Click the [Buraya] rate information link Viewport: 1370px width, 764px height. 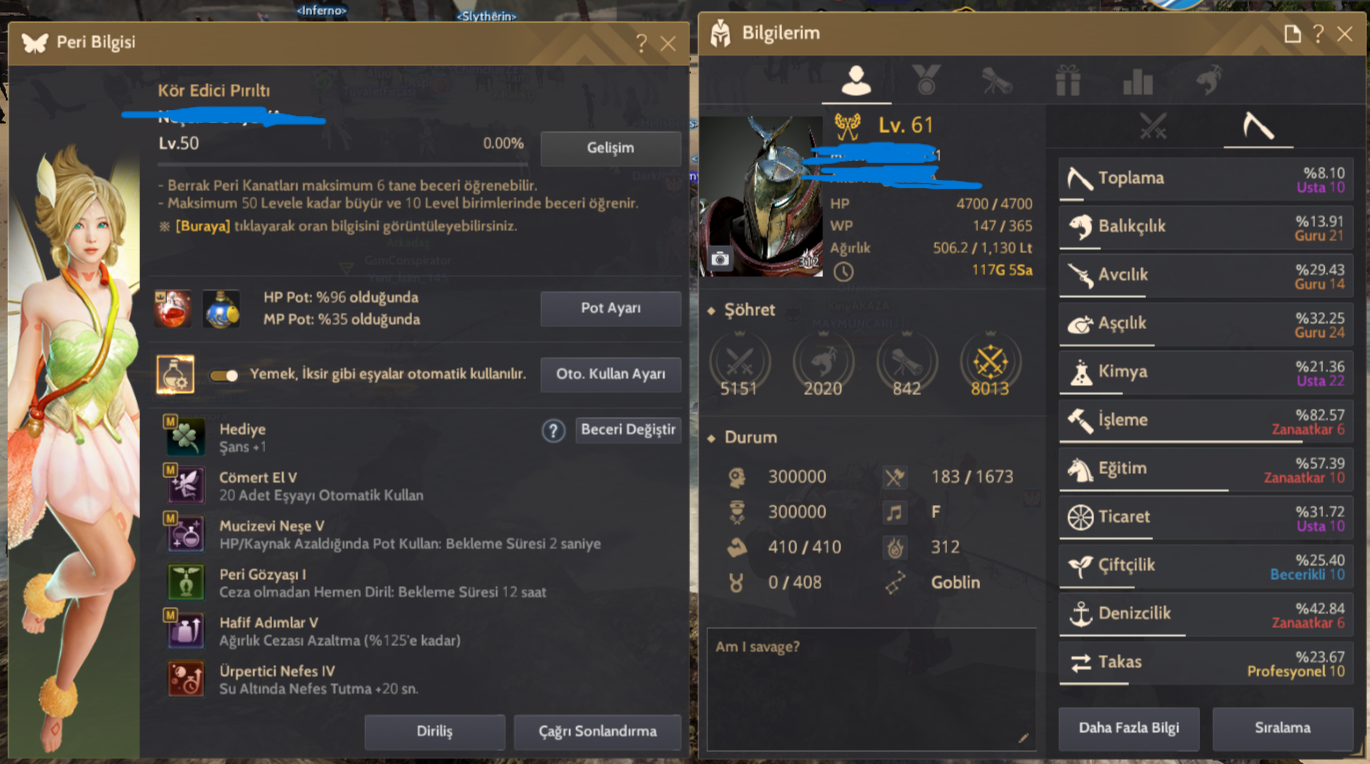pyautogui.click(x=203, y=226)
